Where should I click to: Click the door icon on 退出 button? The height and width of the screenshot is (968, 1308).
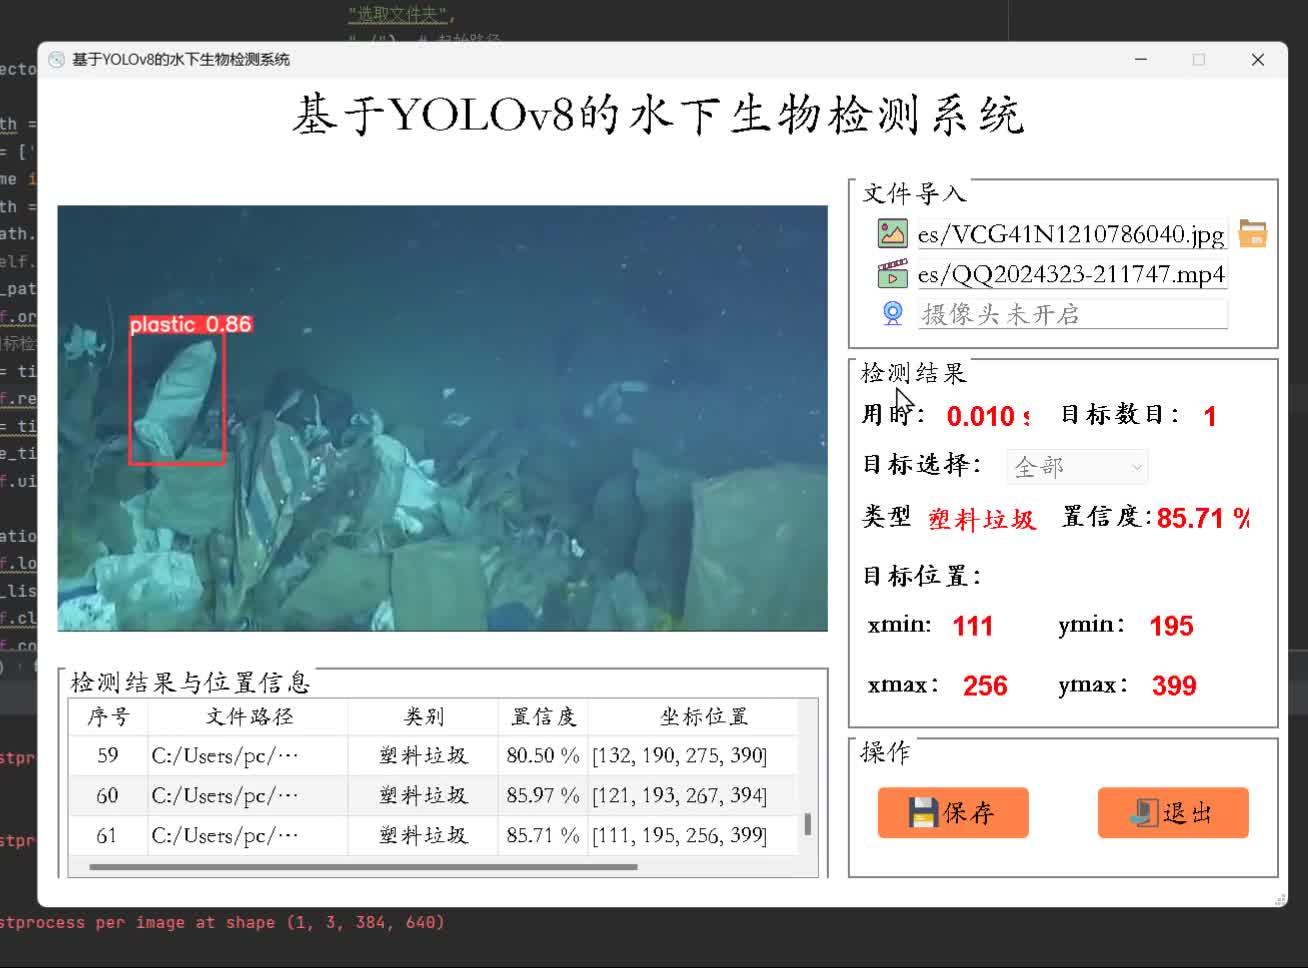1146,812
